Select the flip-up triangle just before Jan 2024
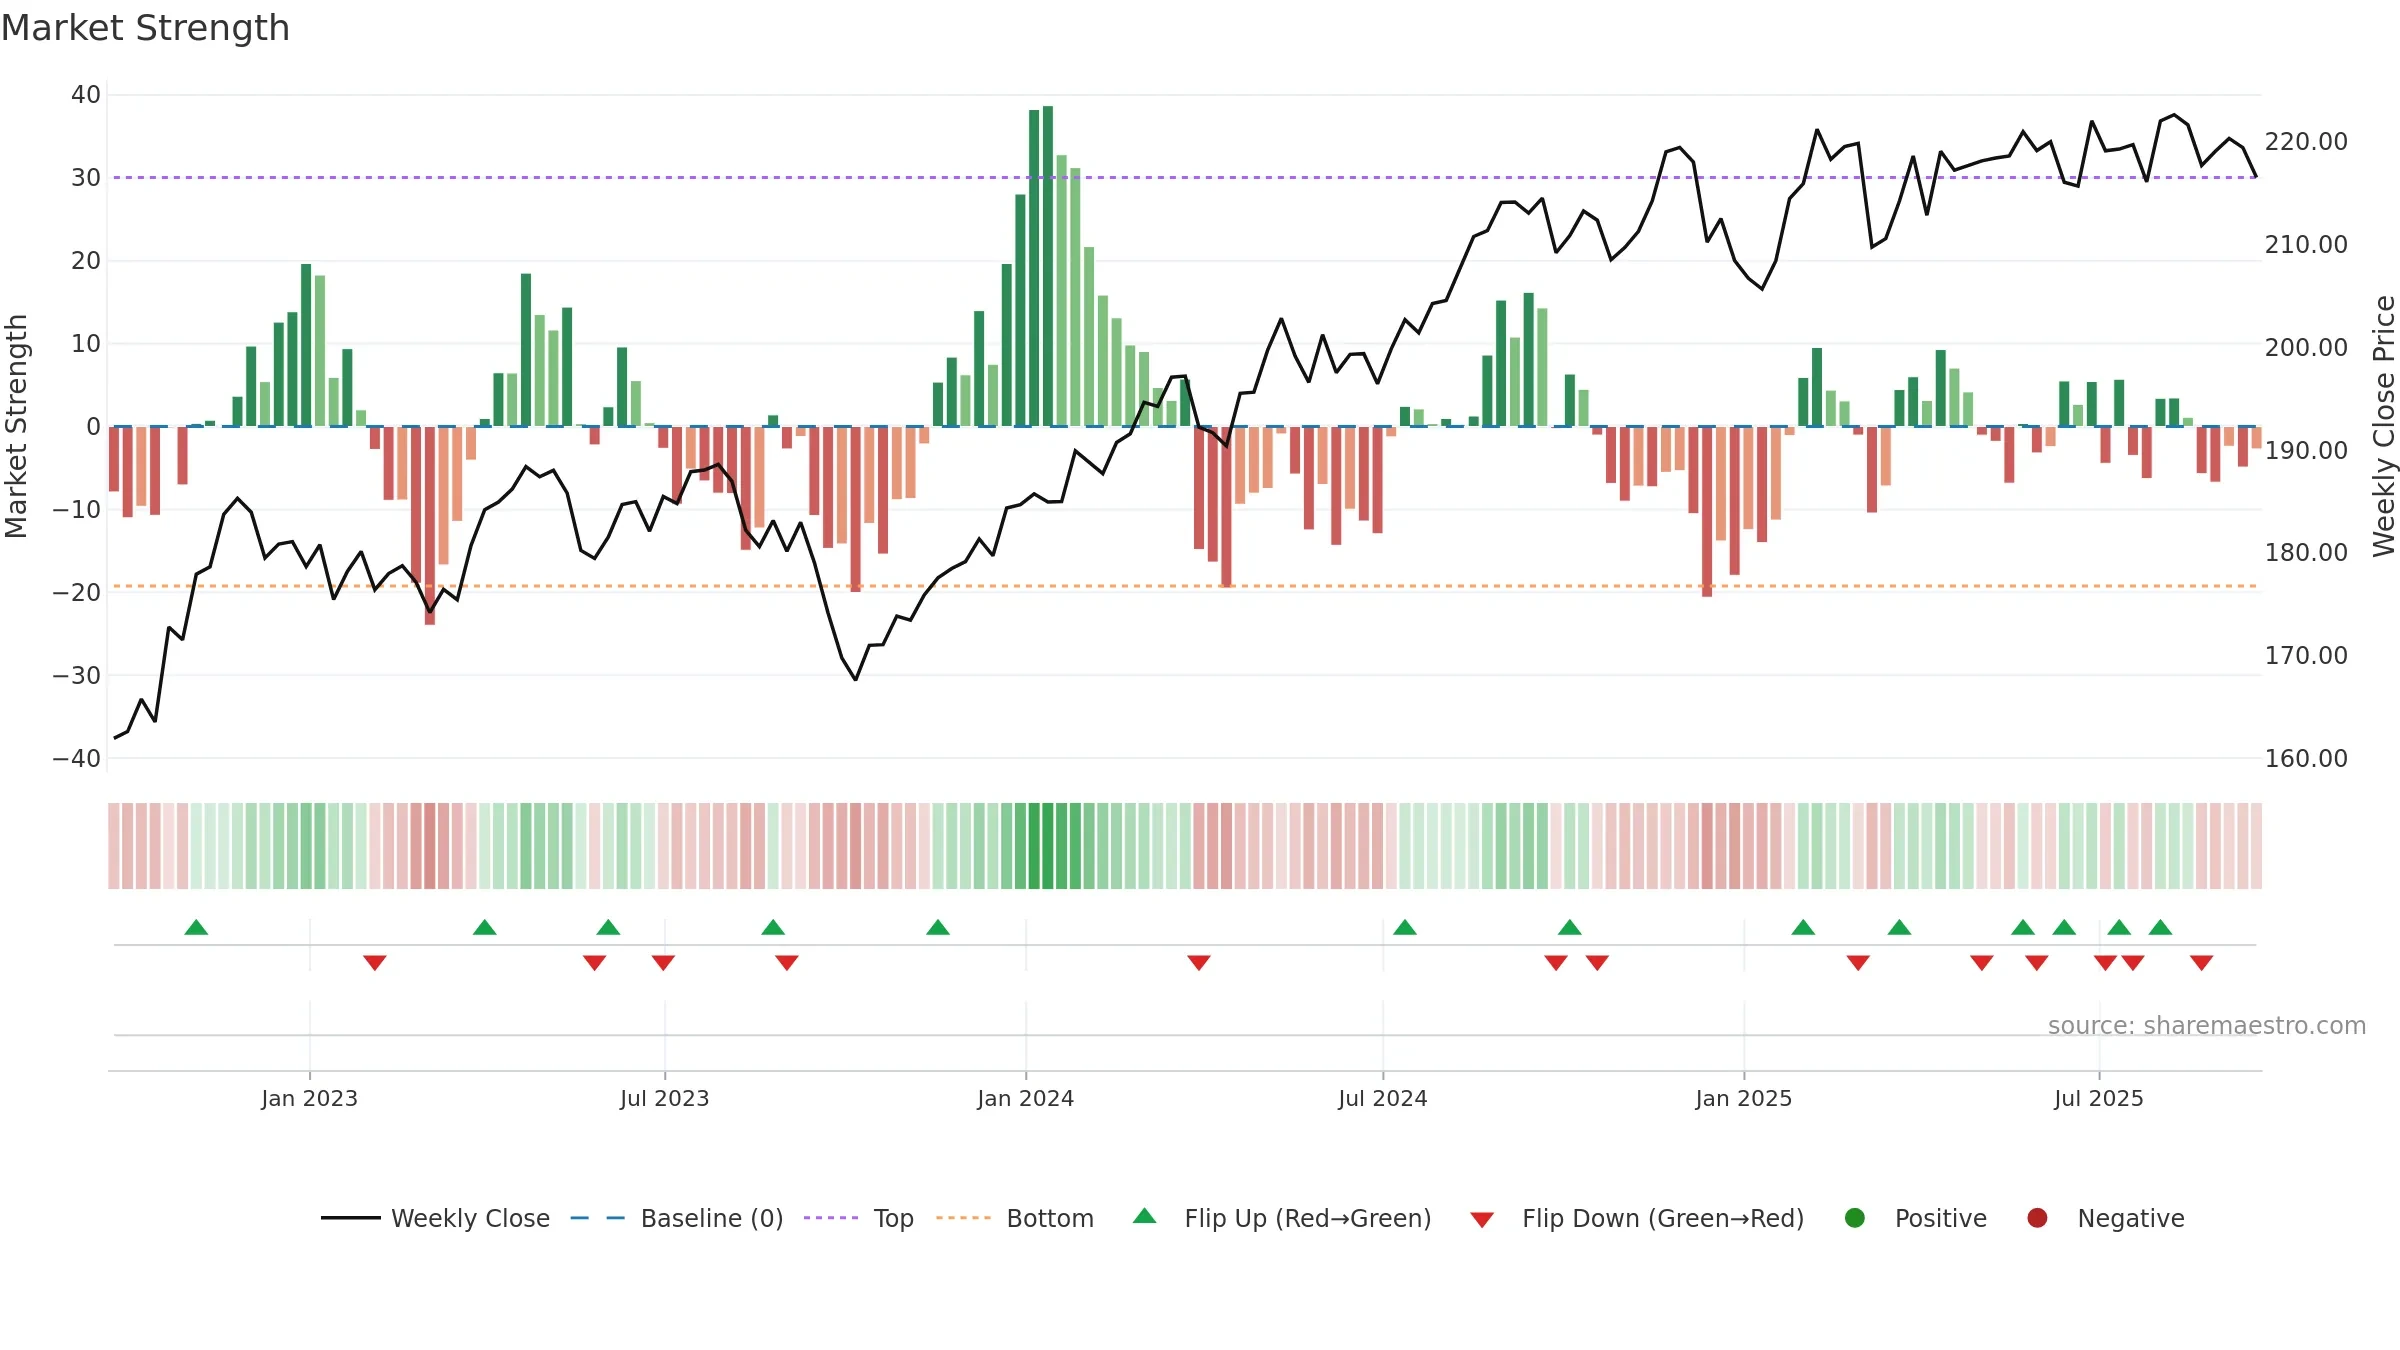Screen dimensions: 2400x1350 pyautogui.click(x=938, y=927)
